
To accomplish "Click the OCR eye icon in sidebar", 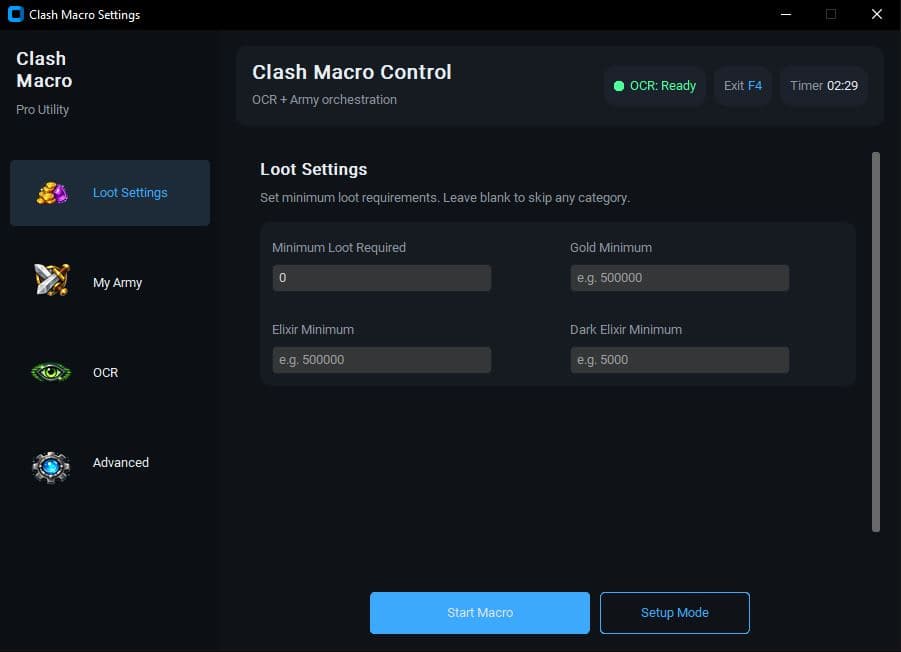I will [50, 372].
